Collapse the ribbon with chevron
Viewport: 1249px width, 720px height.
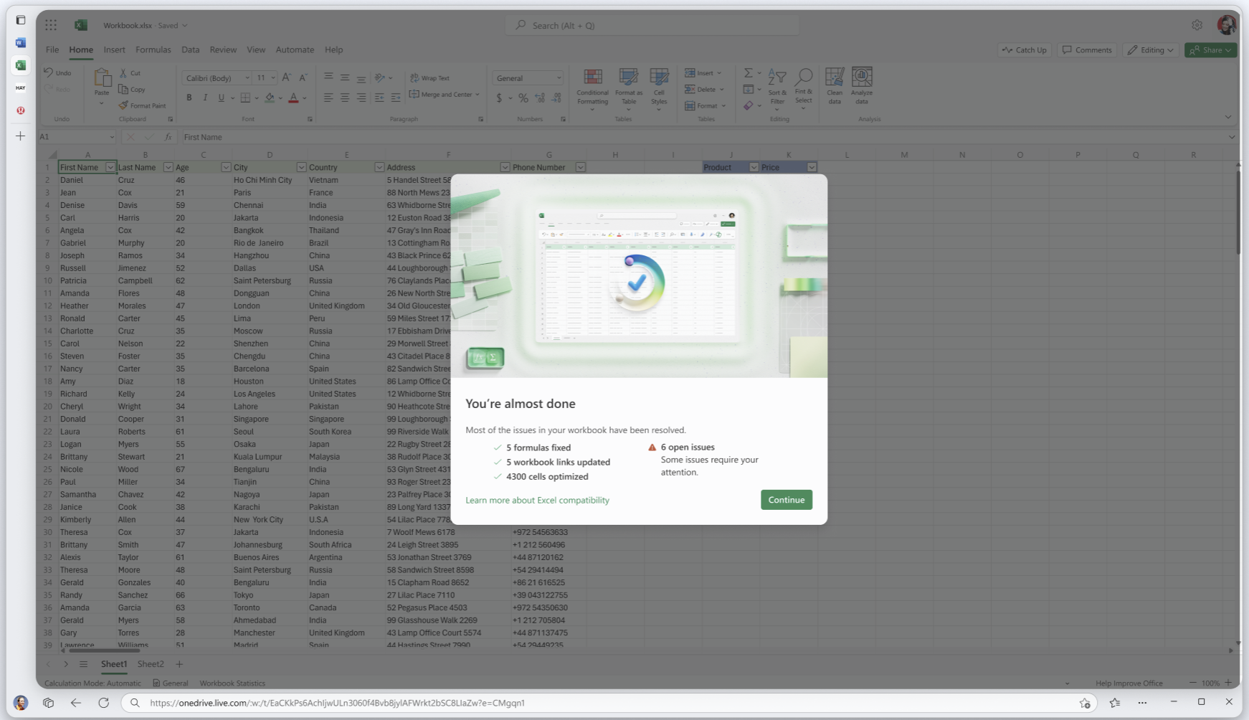point(1228,117)
